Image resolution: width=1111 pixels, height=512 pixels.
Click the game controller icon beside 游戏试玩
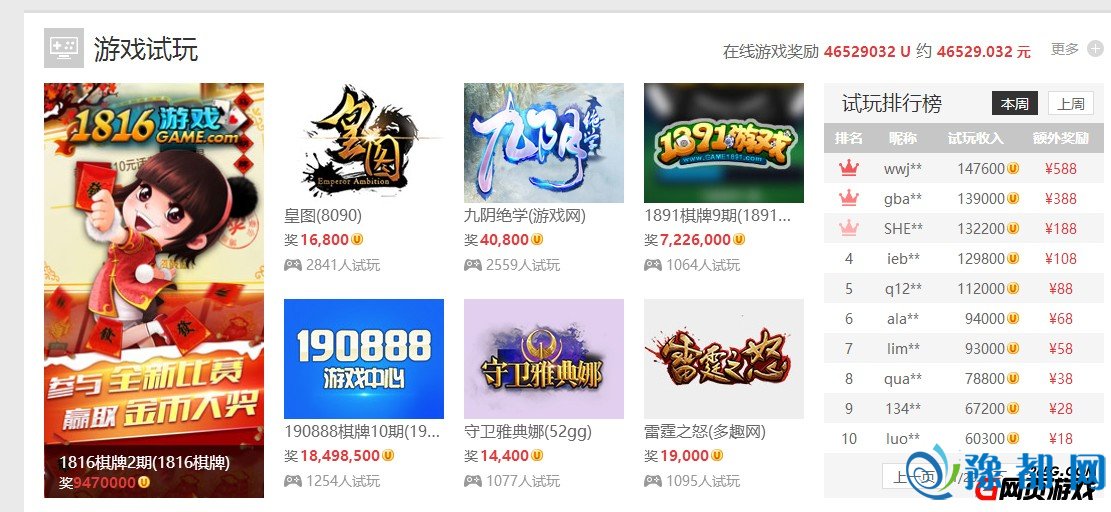tap(64, 48)
